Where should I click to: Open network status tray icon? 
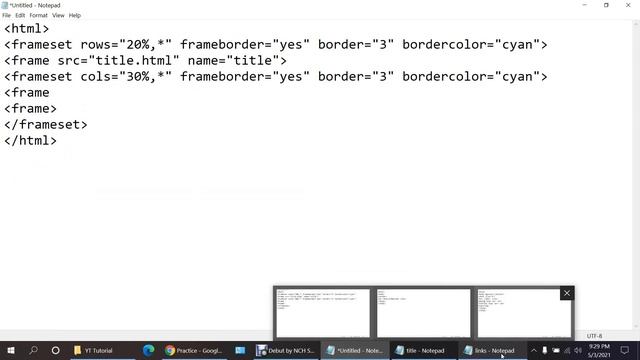click(x=567, y=350)
